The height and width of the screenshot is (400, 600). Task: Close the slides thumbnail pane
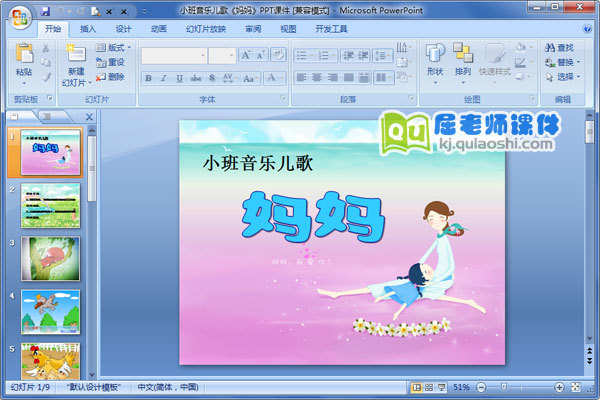89,117
